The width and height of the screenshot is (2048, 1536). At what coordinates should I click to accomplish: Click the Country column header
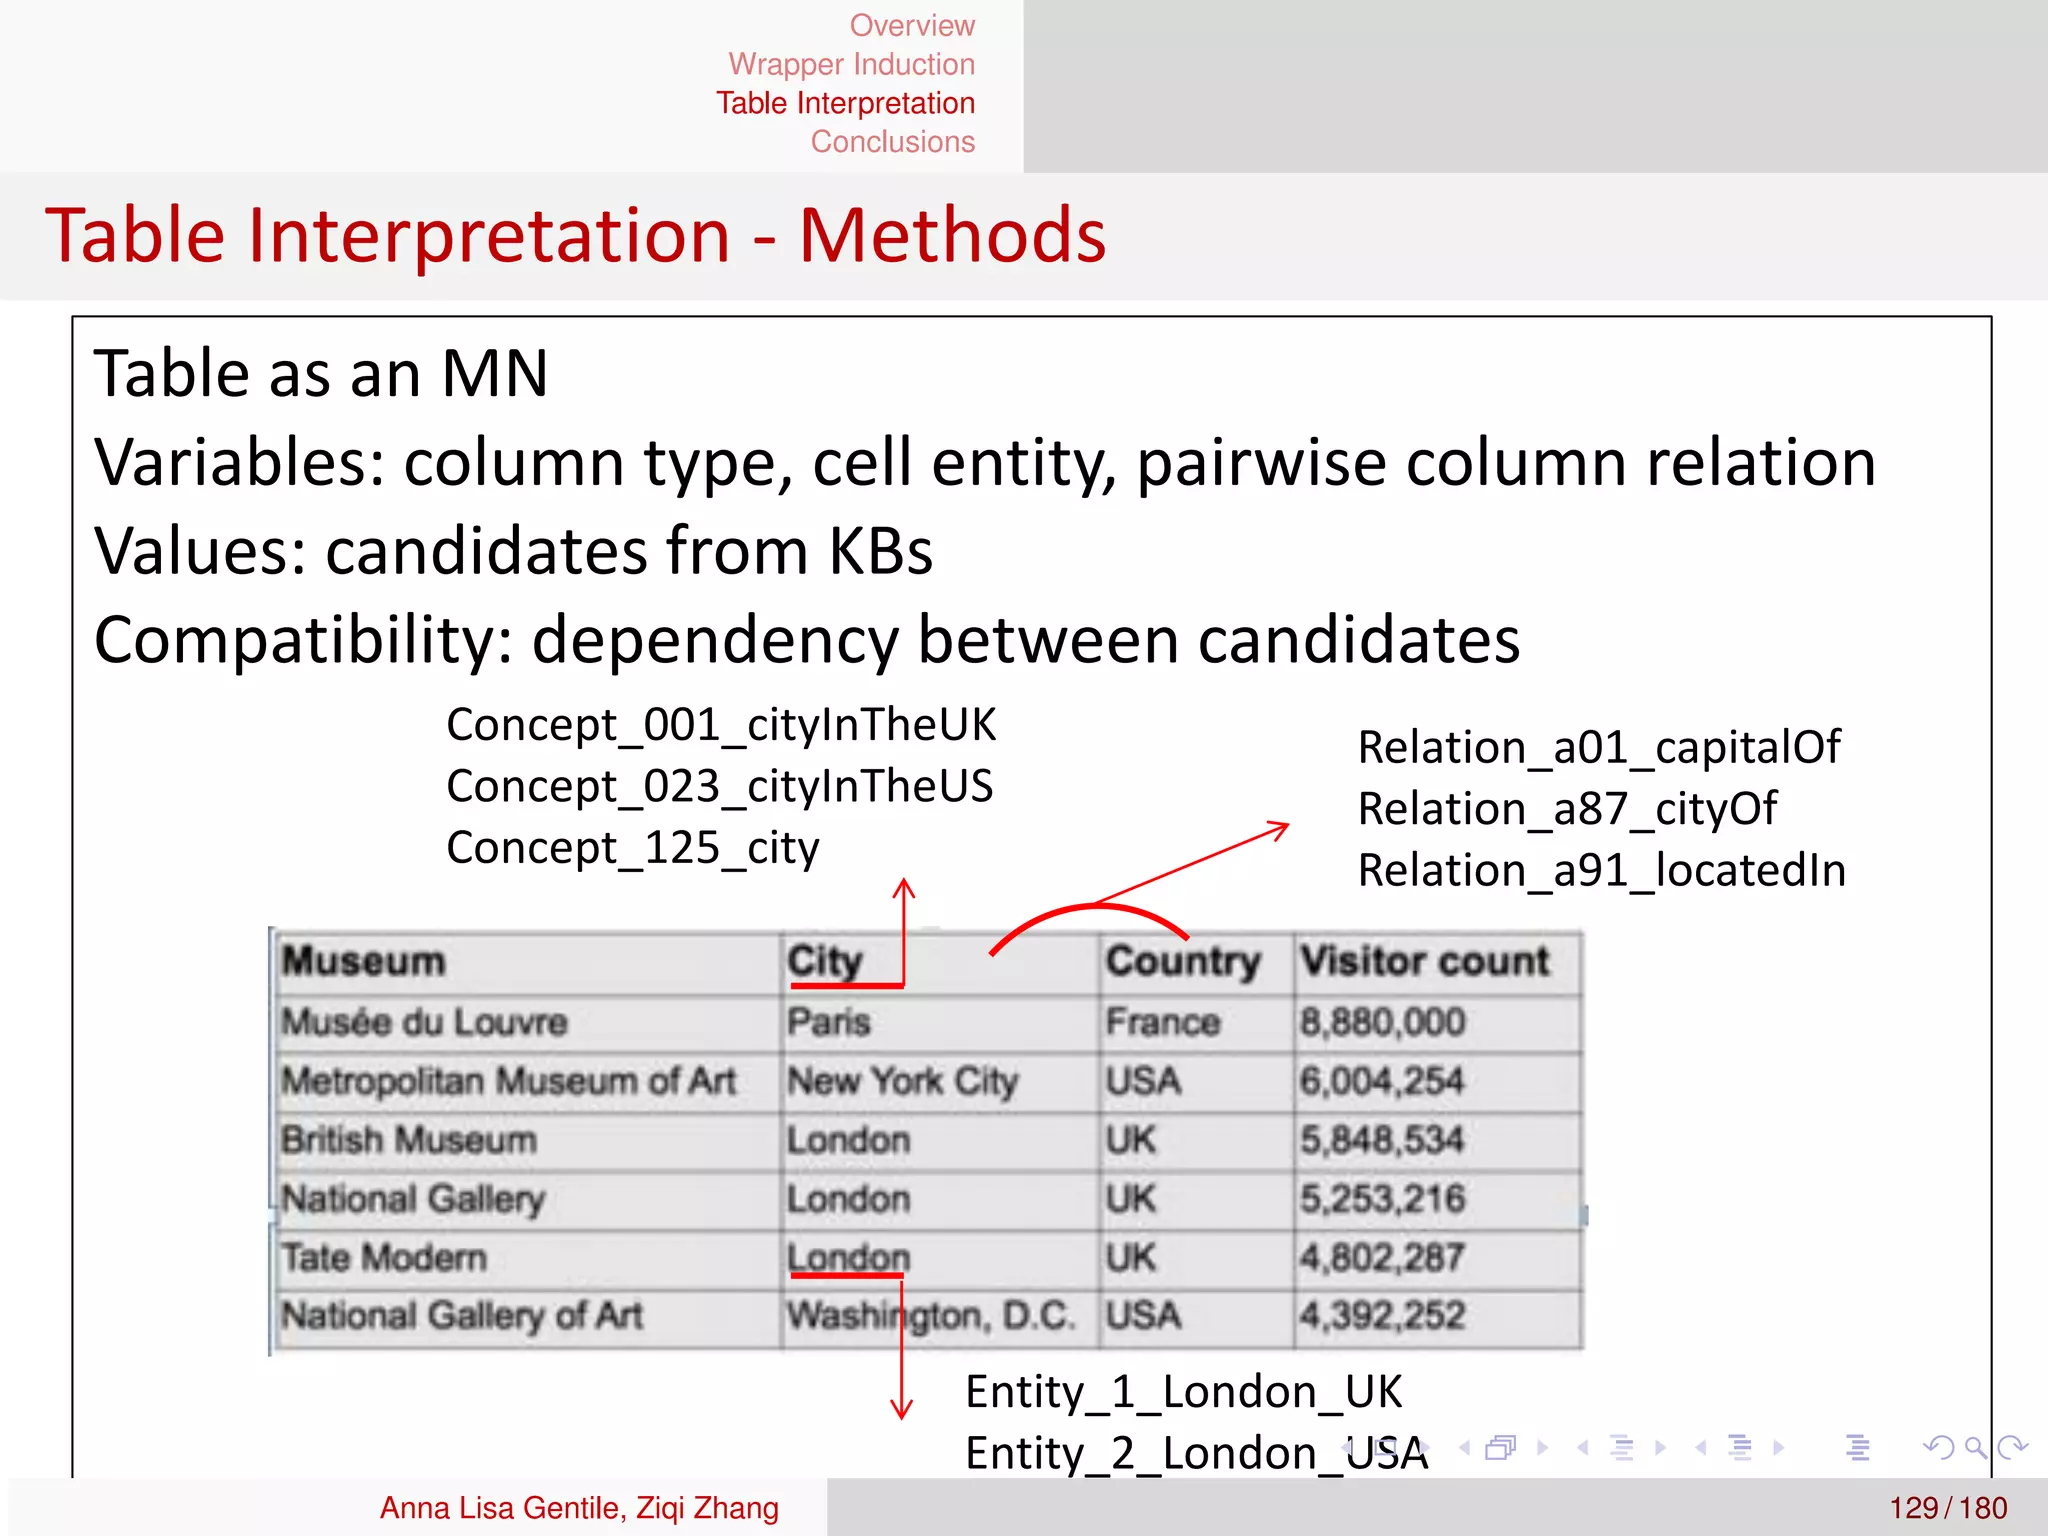click(x=1195, y=962)
